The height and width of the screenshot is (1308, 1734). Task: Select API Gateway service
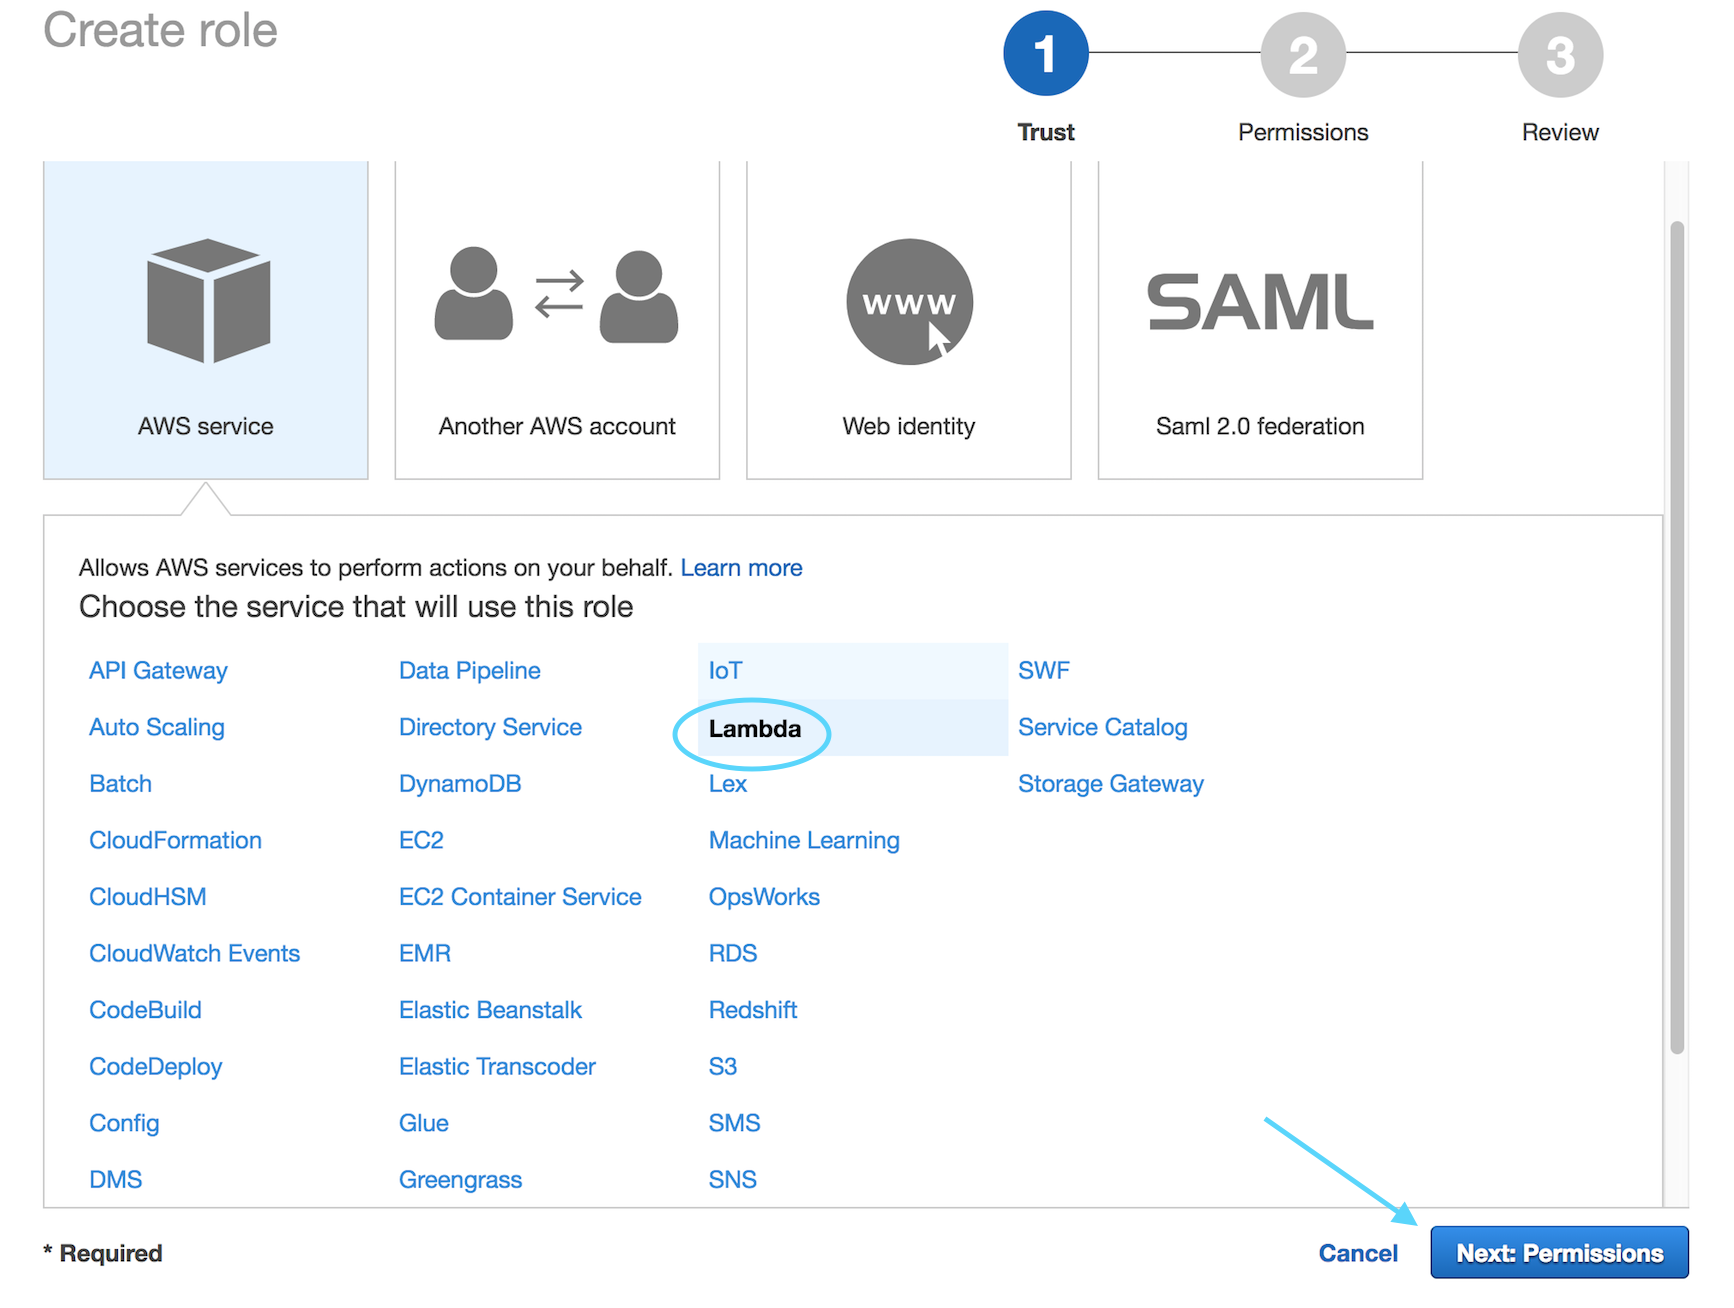(158, 671)
